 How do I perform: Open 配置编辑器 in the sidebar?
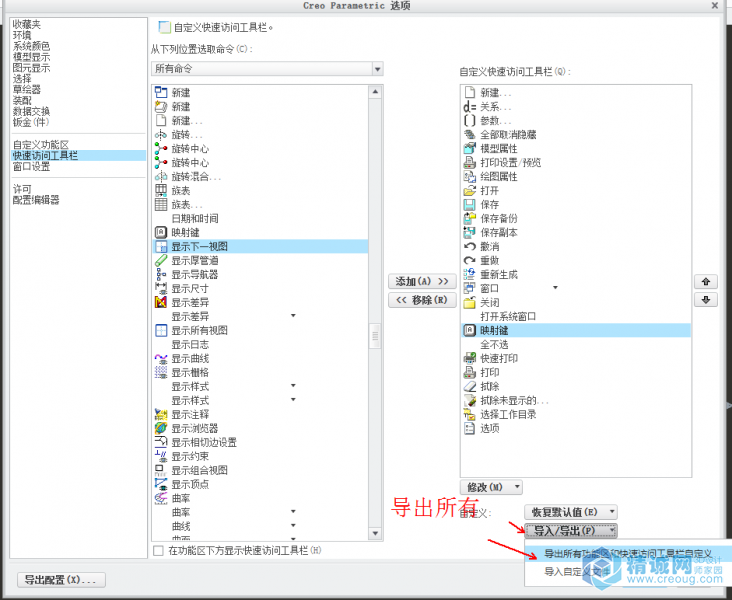(x=36, y=200)
